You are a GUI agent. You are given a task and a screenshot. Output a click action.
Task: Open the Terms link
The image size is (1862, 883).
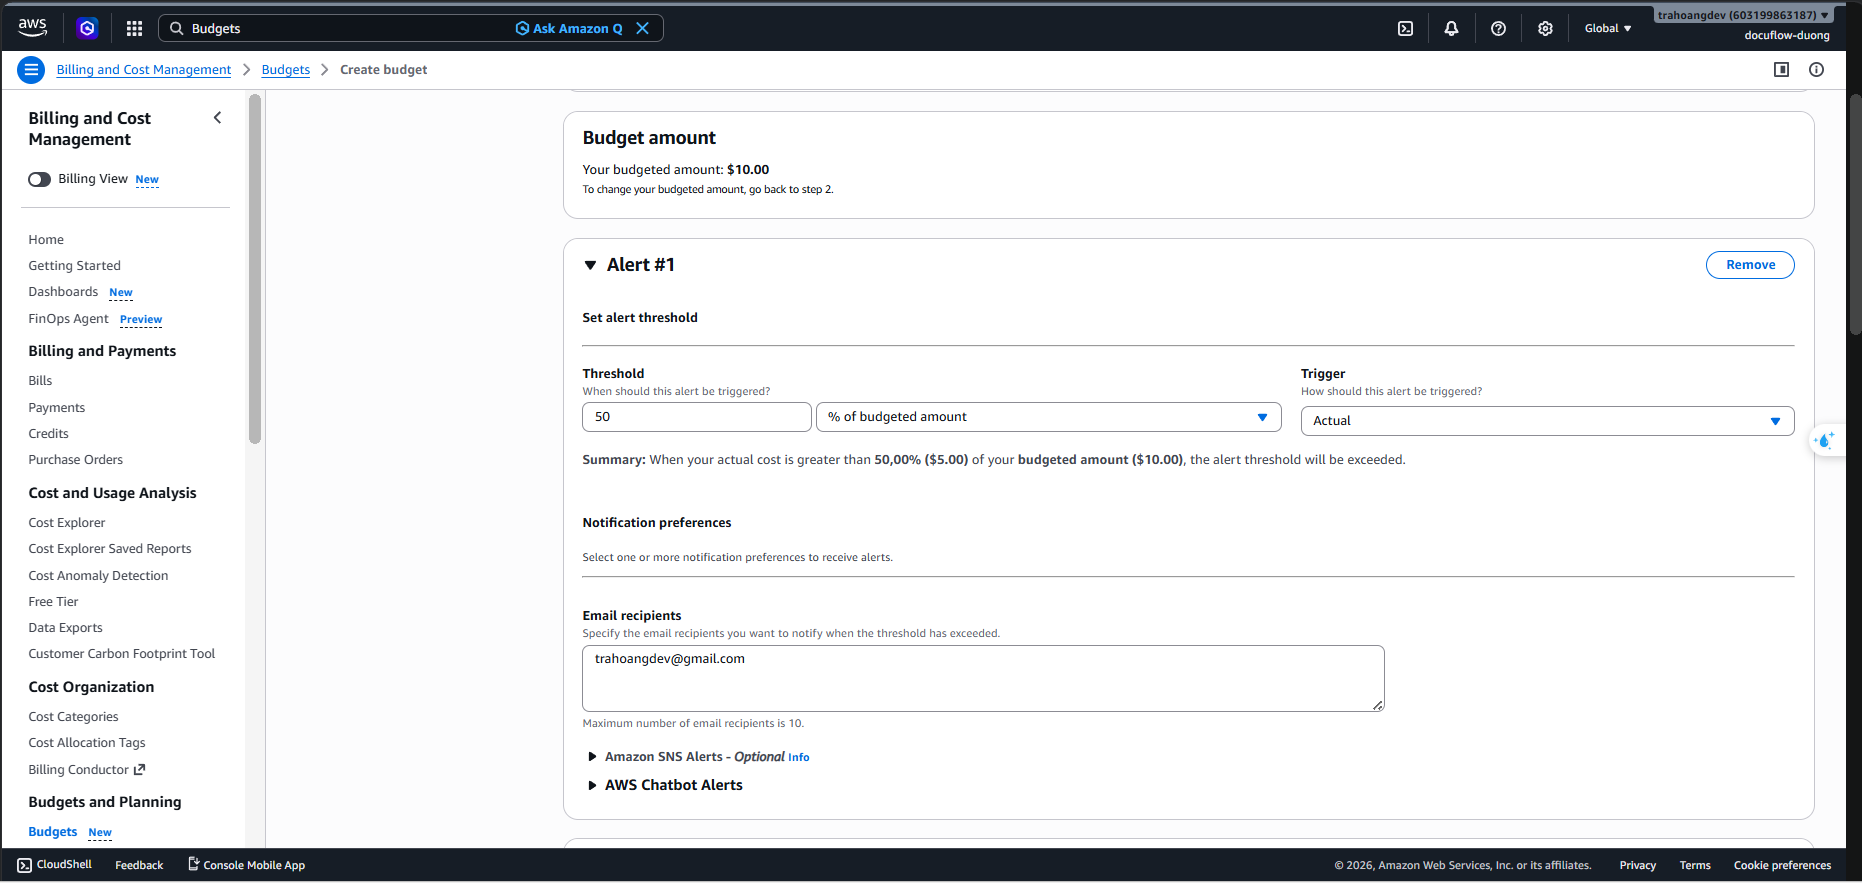1695,865
